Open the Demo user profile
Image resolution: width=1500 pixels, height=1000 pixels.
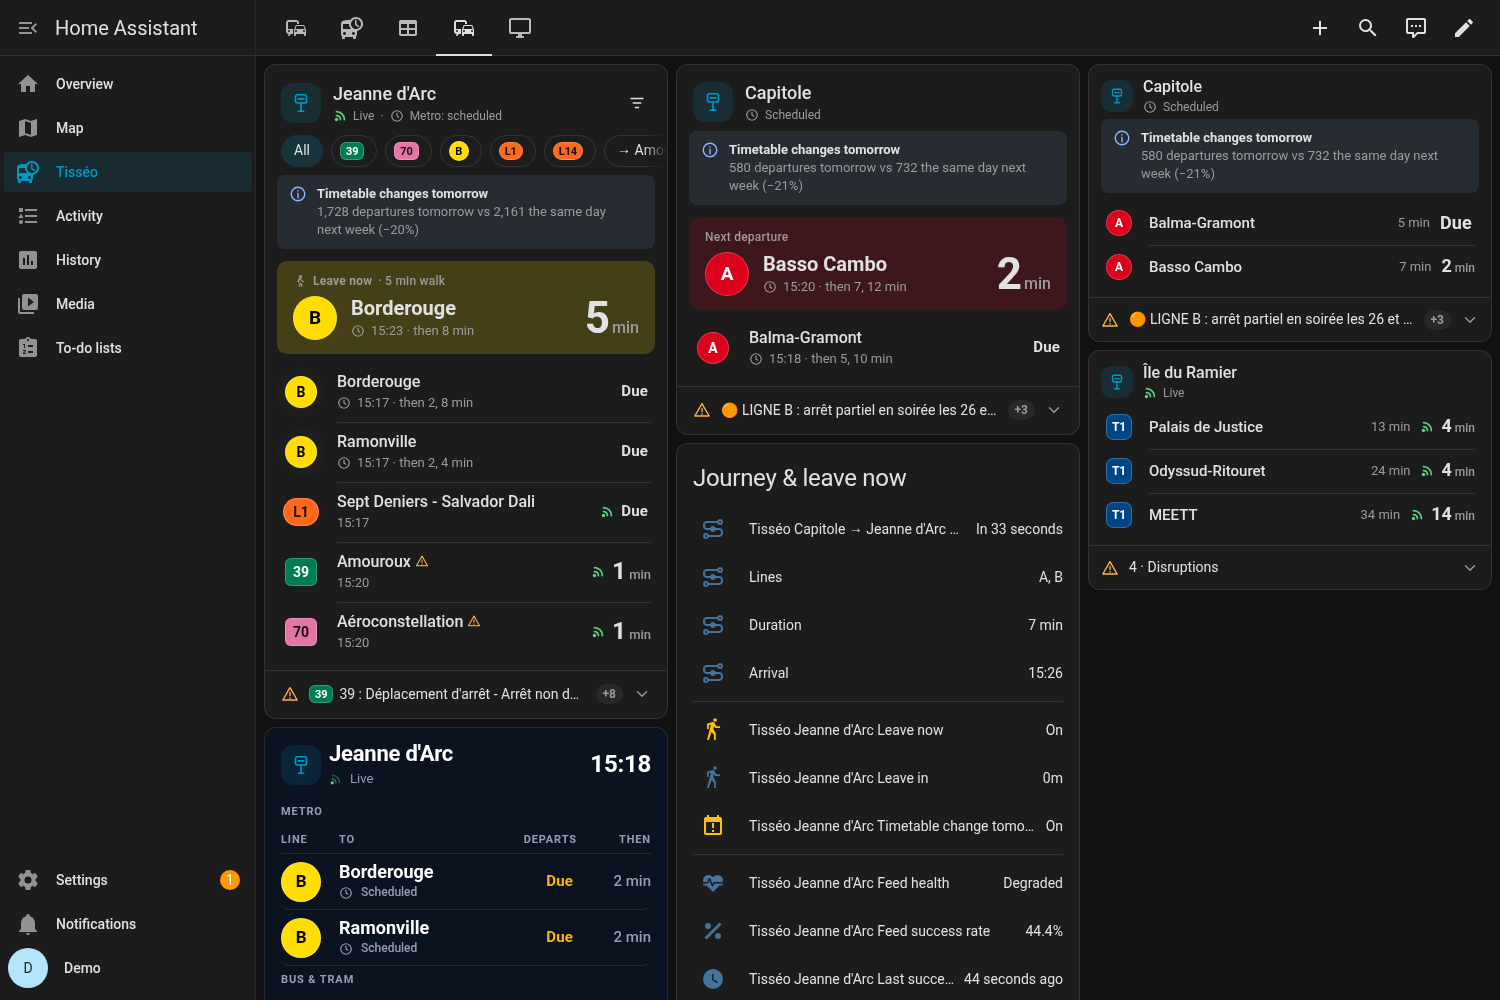coord(128,968)
